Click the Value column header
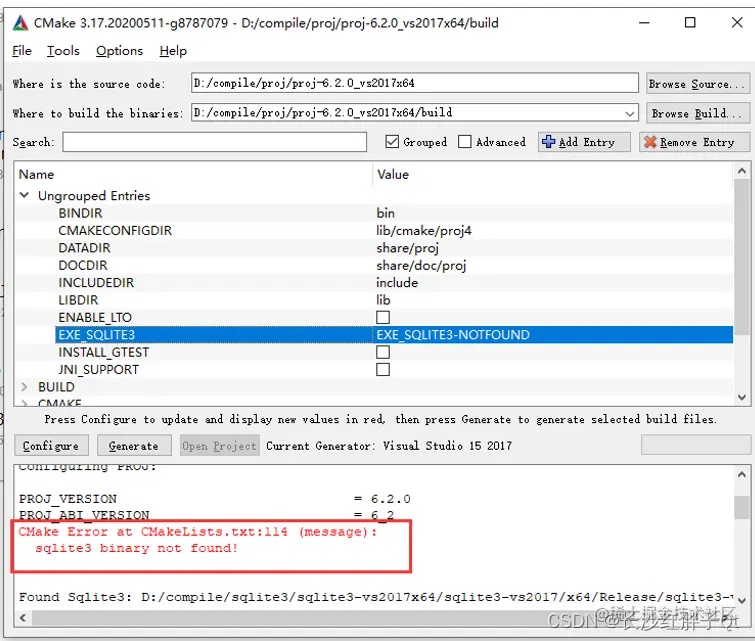 click(393, 174)
